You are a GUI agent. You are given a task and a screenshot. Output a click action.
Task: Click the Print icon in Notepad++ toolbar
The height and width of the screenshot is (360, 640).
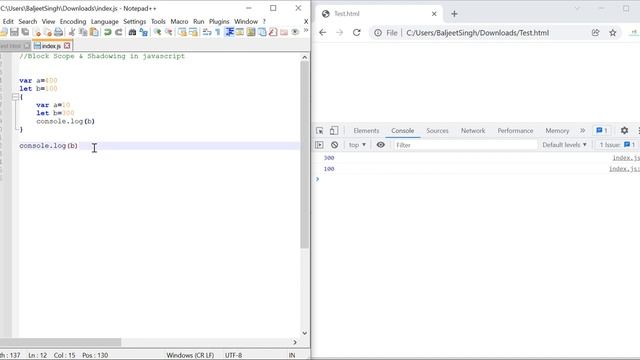coord(58,32)
